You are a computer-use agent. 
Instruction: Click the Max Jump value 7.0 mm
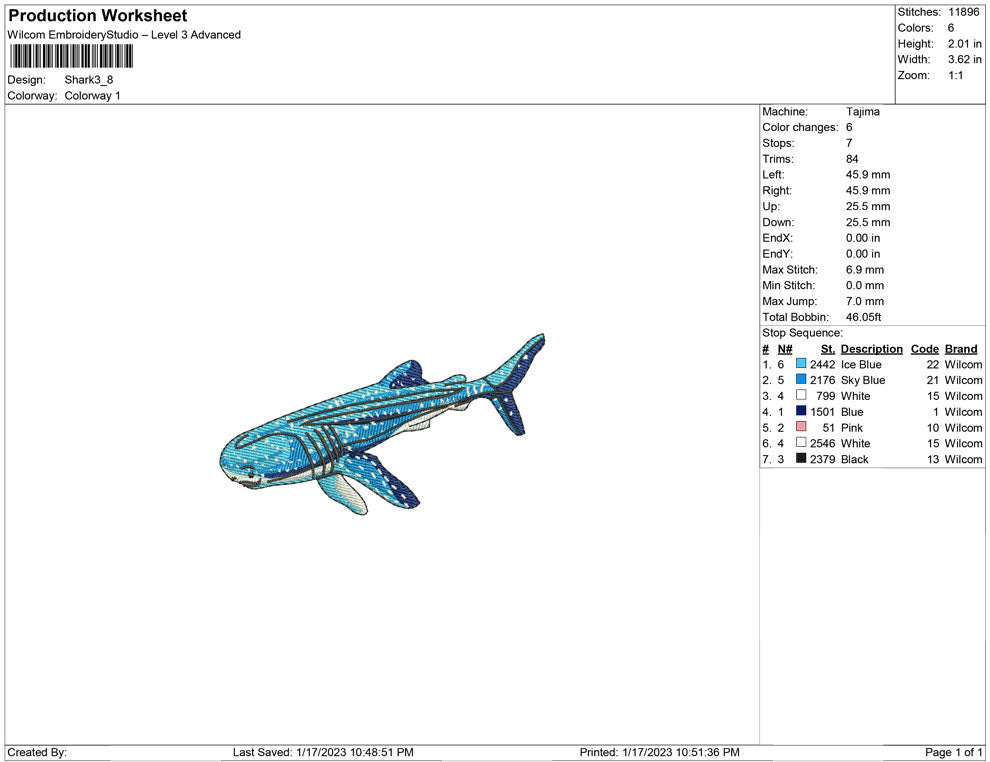click(x=865, y=301)
